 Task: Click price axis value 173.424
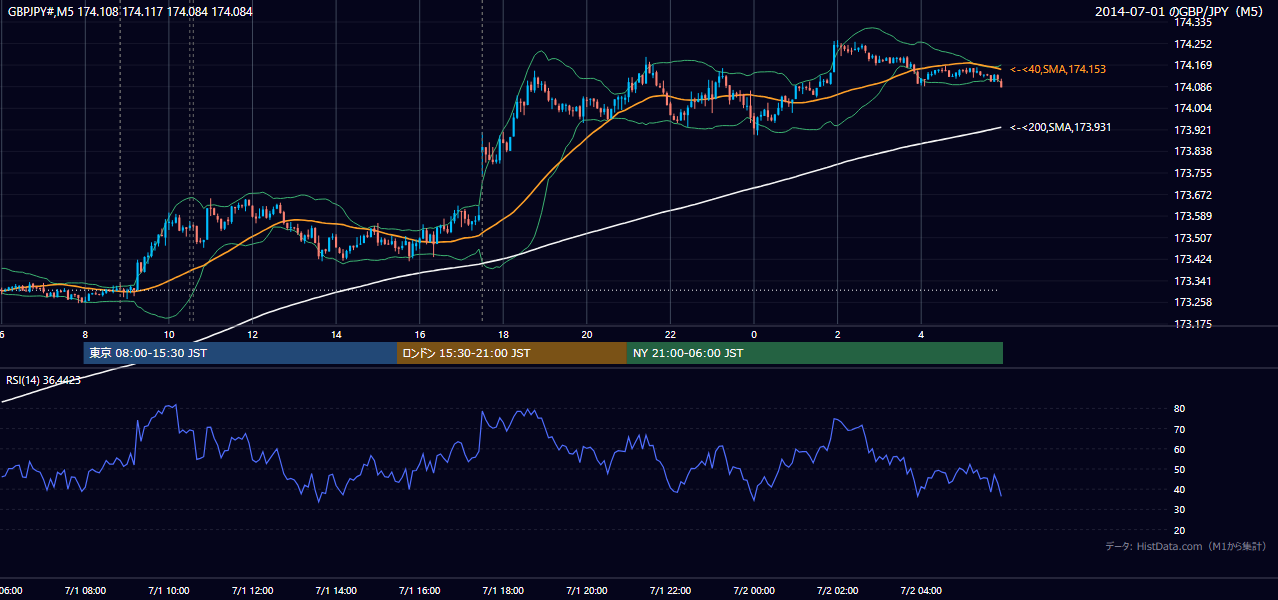click(x=1193, y=259)
